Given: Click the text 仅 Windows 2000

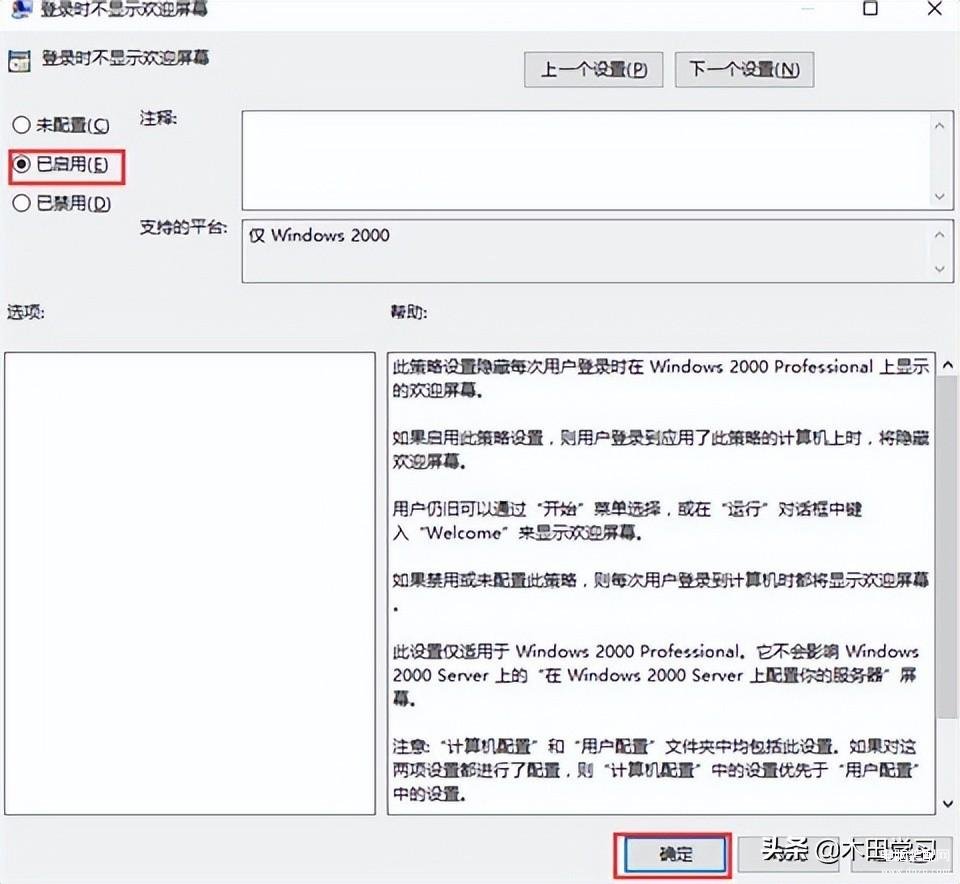Looking at the screenshot, I should point(319,235).
